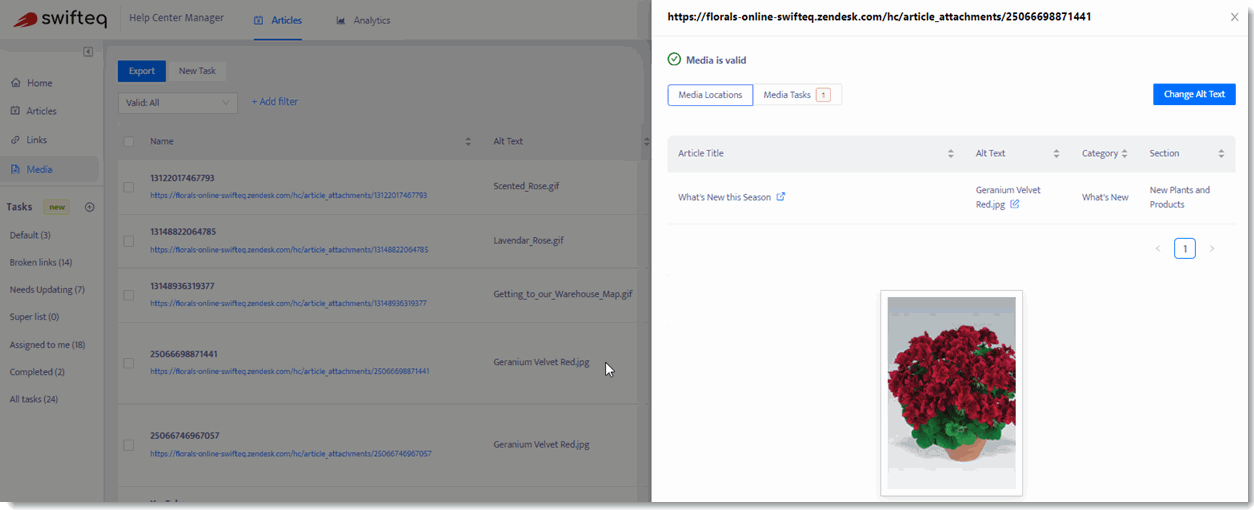Click the green 'Media is valid' check icon
The image size is (1254, 510).
674,60
